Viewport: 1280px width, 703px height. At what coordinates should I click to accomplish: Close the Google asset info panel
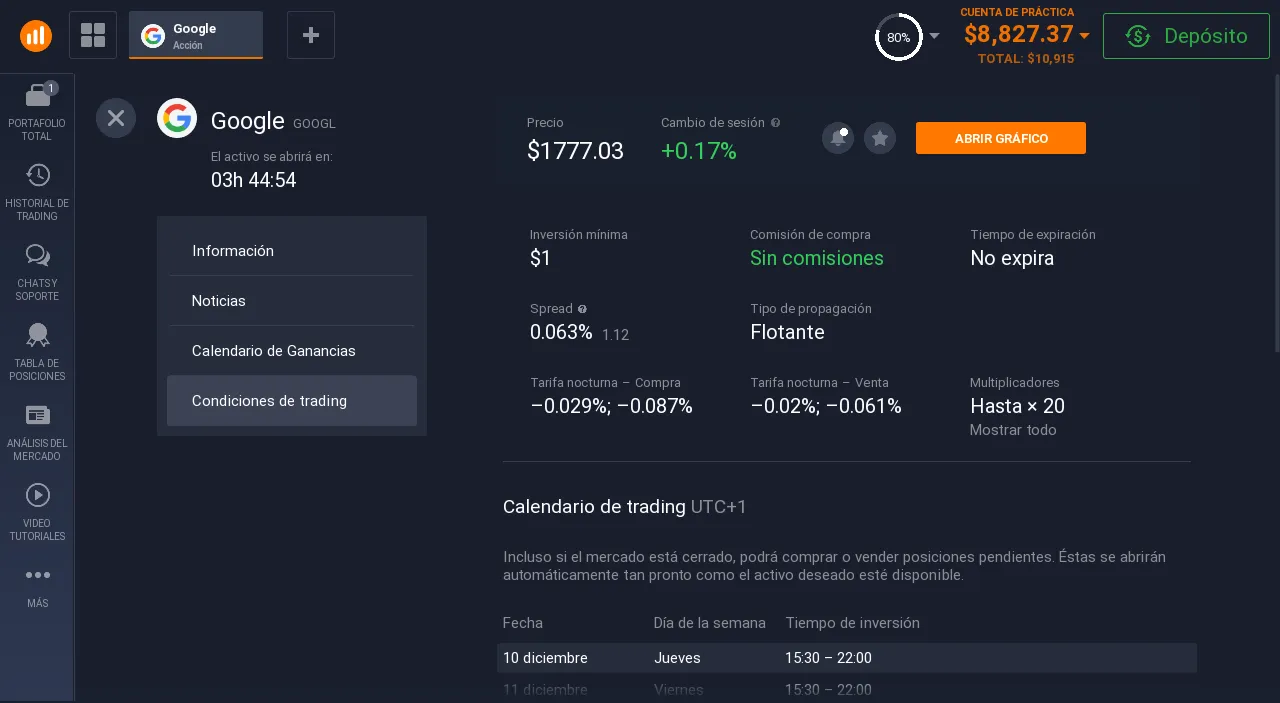(116, 118)
